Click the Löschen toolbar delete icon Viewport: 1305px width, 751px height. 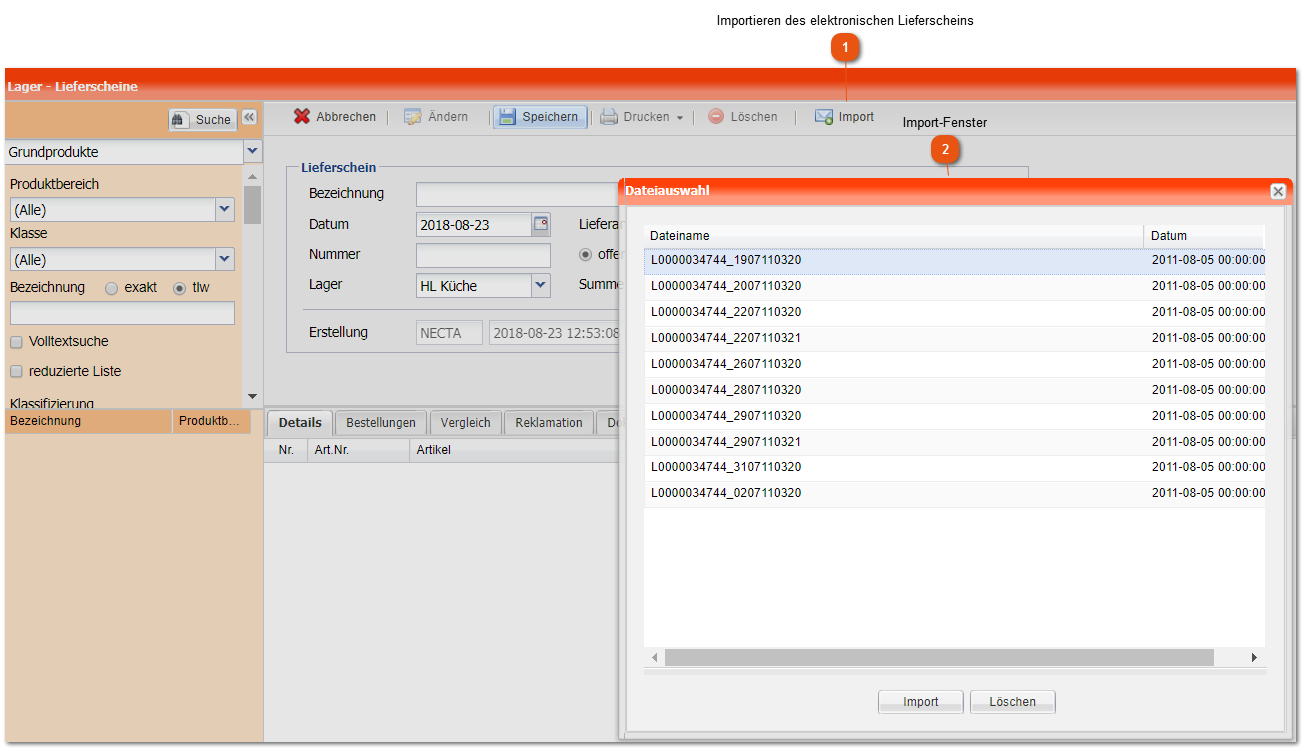pyautogui.click(x=716, y=117)
